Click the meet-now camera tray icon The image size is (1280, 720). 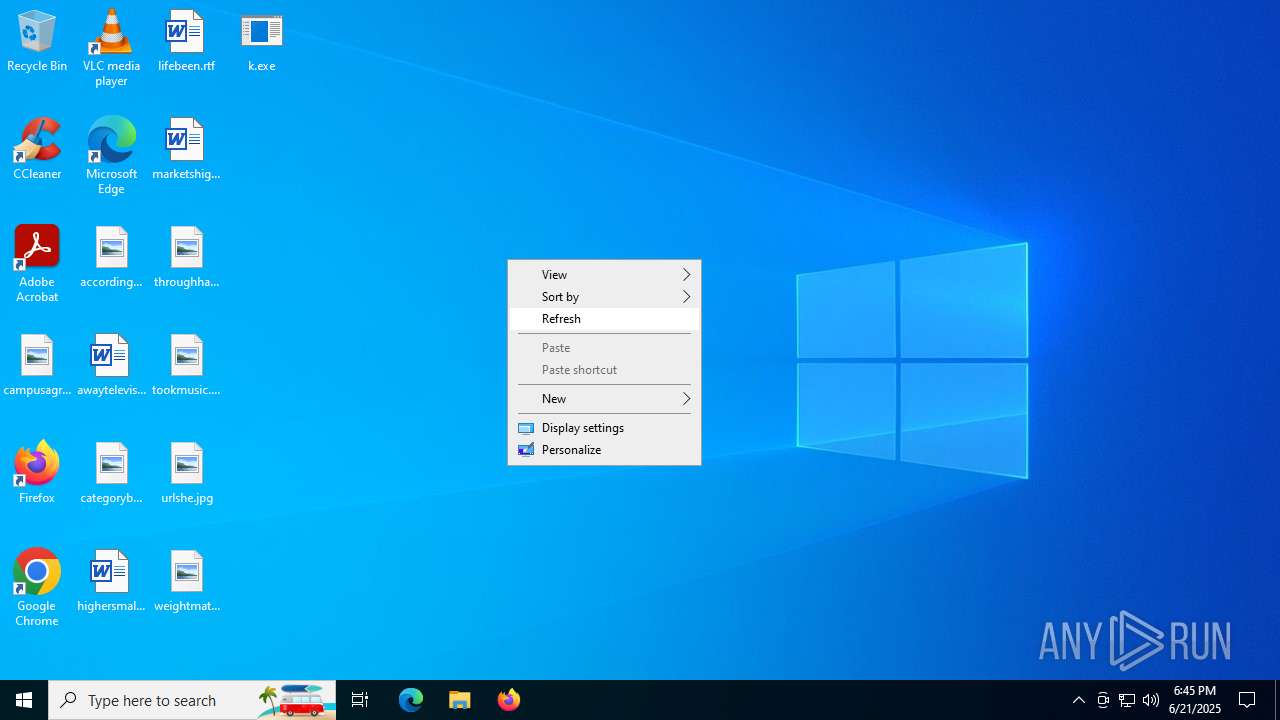click(x=1103, y=700)
